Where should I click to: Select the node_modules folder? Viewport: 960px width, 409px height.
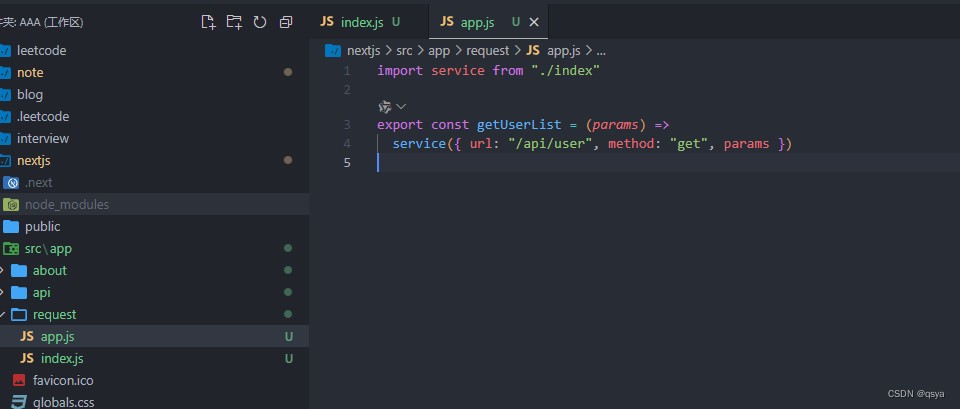[x=66, y=204]
